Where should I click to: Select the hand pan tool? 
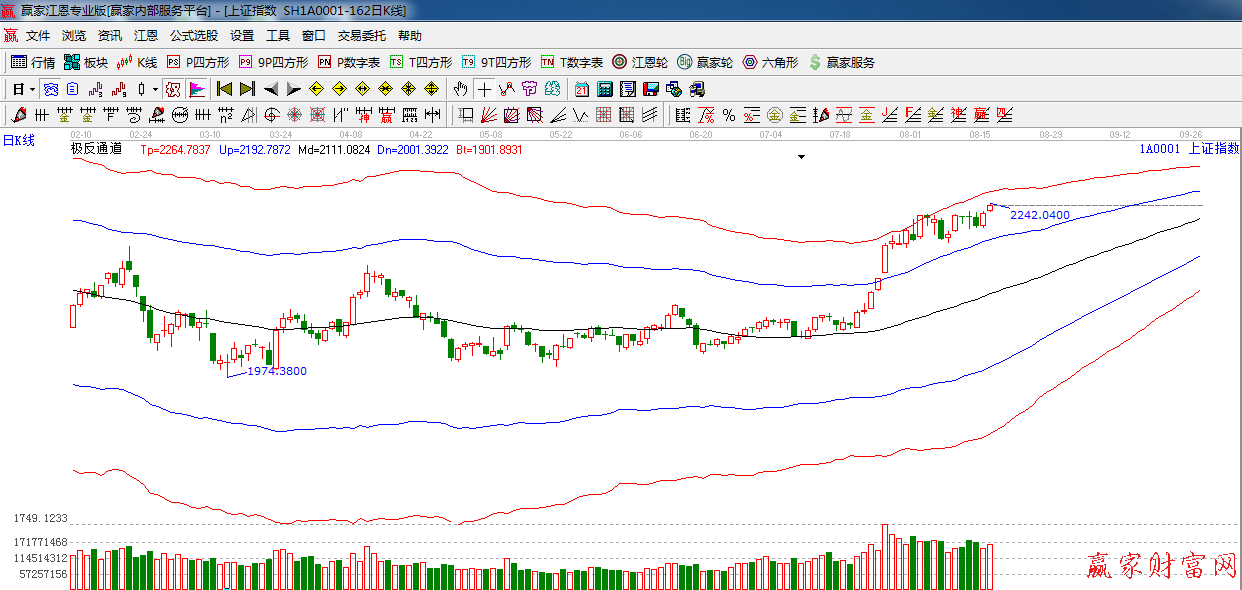pos(460,89)
